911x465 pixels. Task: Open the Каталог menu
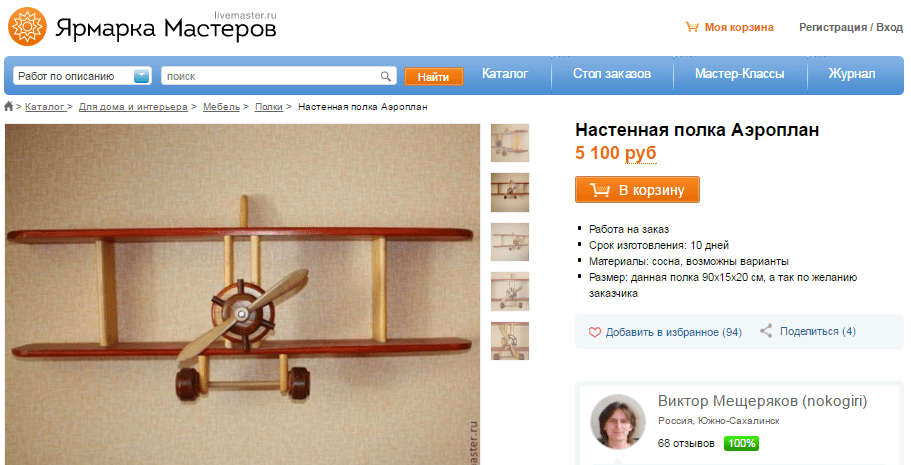click(x=505, y=74)
